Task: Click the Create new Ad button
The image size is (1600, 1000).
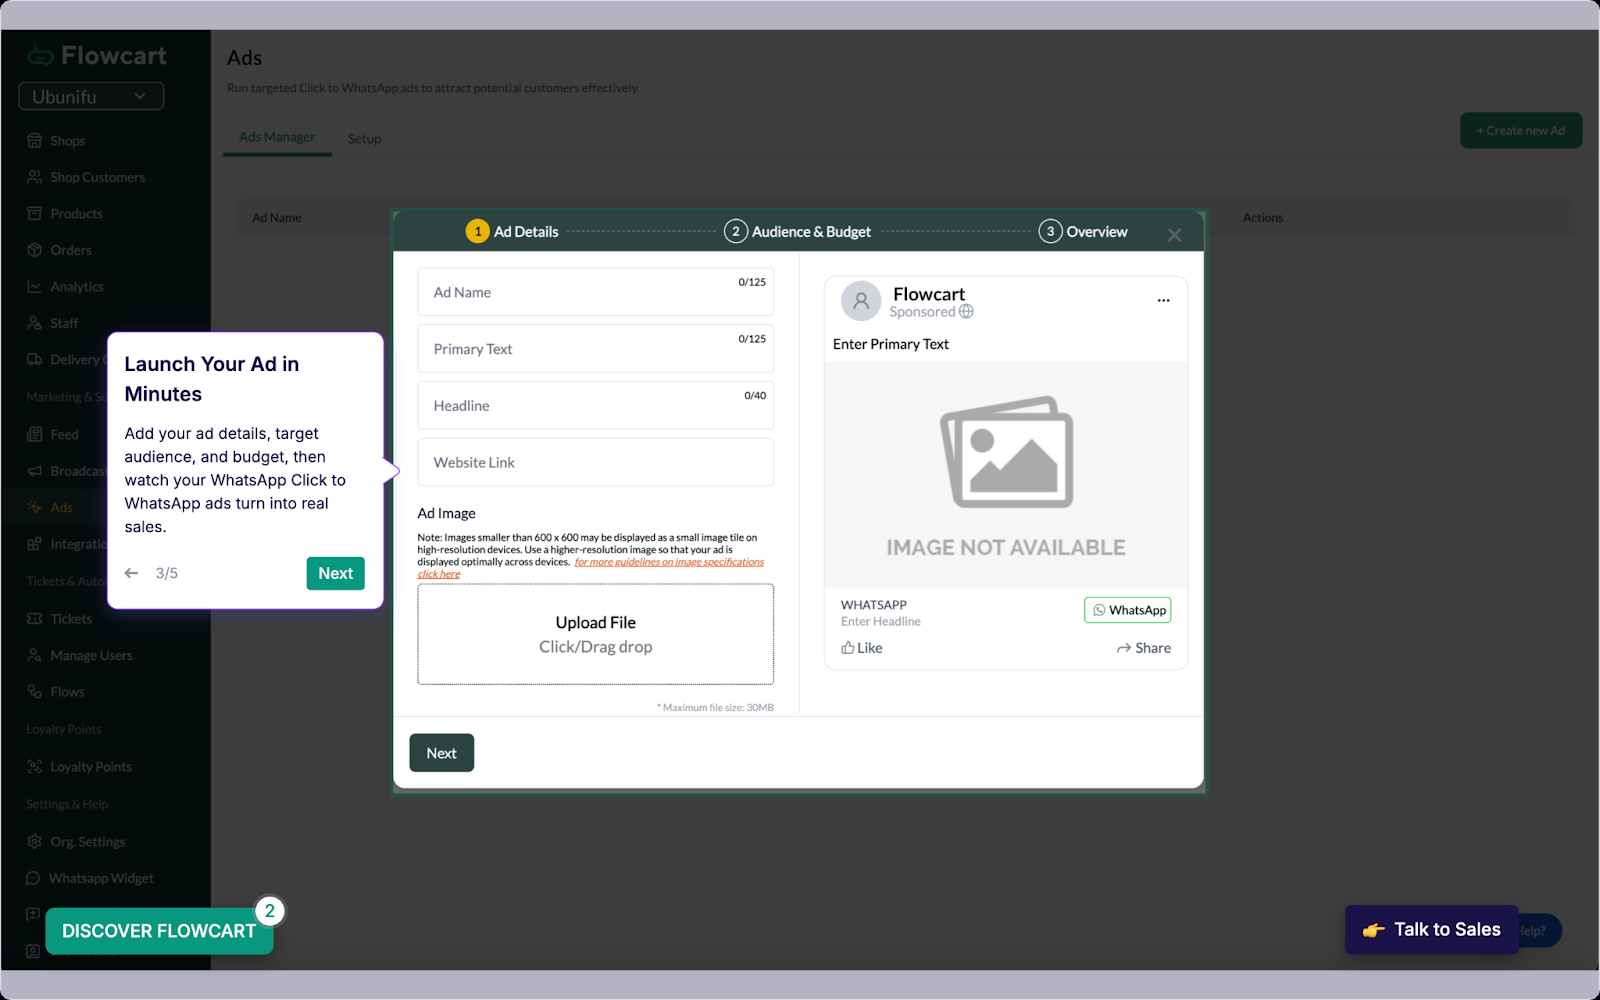Action: (x=1521, y=130)
